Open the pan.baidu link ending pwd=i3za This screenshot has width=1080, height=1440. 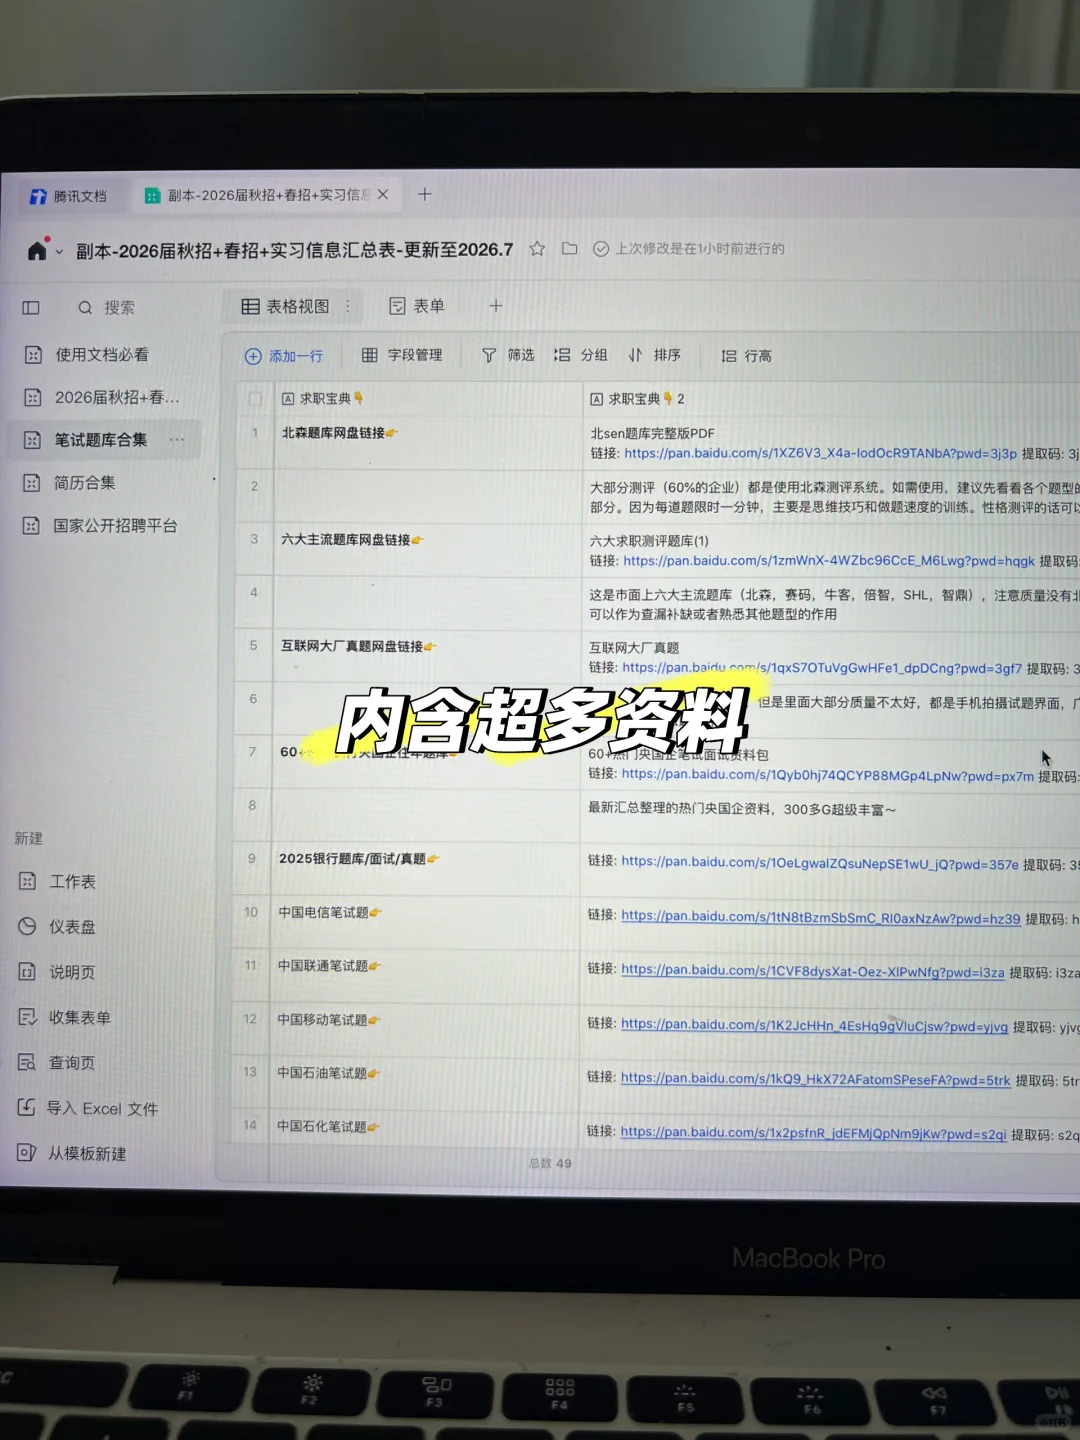pos(813,971)
